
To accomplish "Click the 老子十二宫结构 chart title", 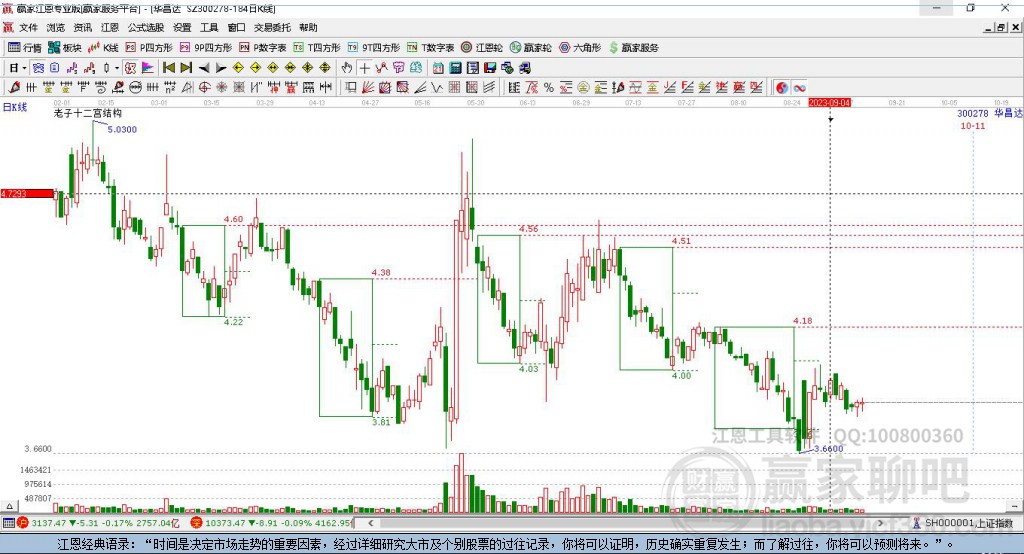I will [x=88, y=113].
